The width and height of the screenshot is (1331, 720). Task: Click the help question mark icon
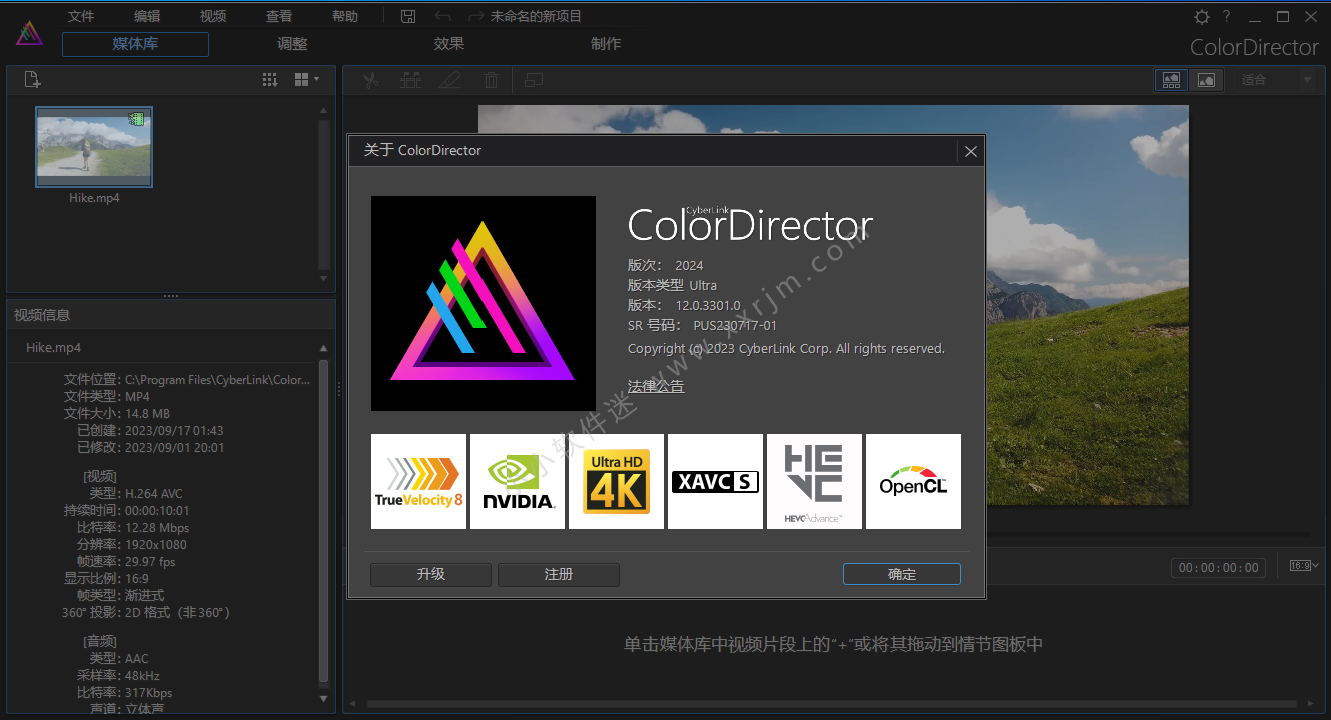1227,16
